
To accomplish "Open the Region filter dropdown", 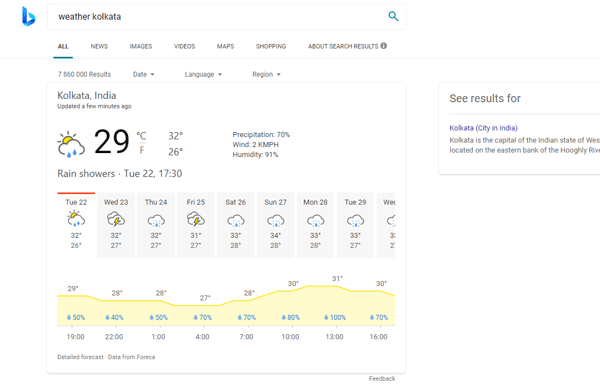I will click(266, 74).
